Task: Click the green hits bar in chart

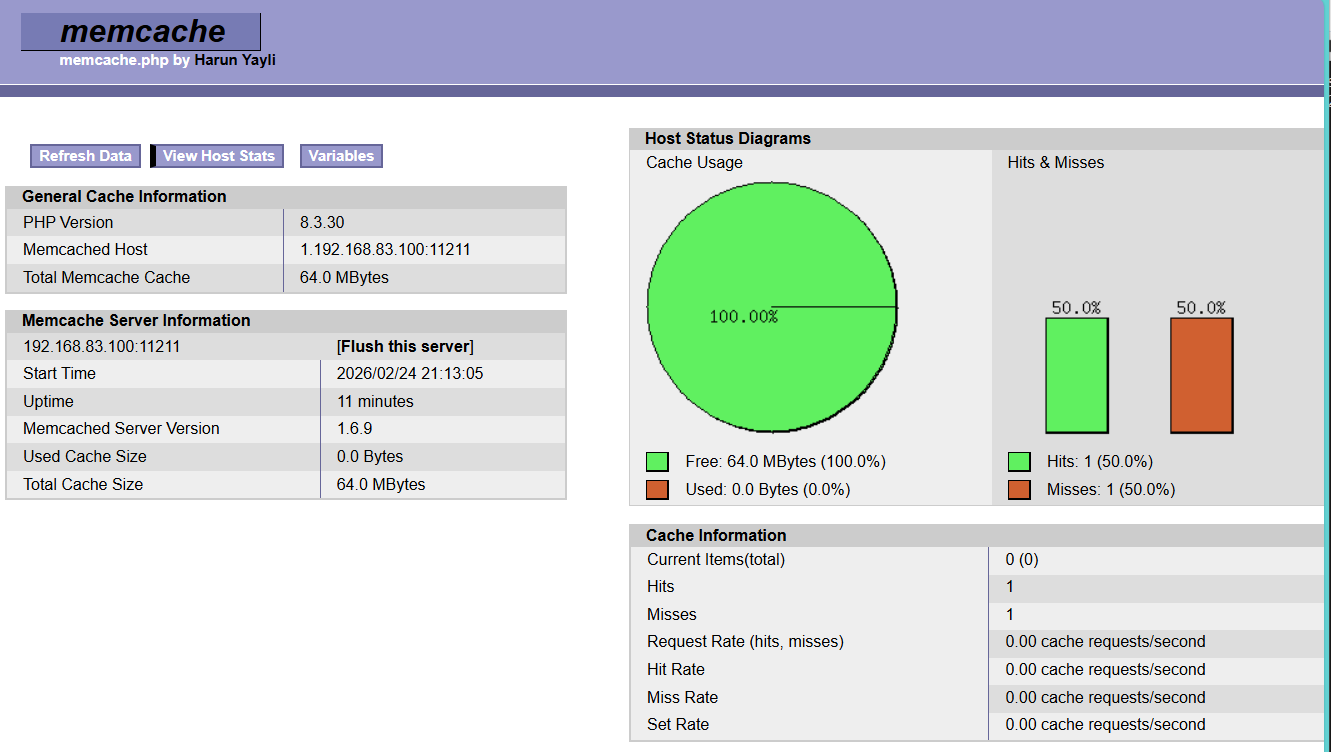Action: click(x=1077, y=375)
